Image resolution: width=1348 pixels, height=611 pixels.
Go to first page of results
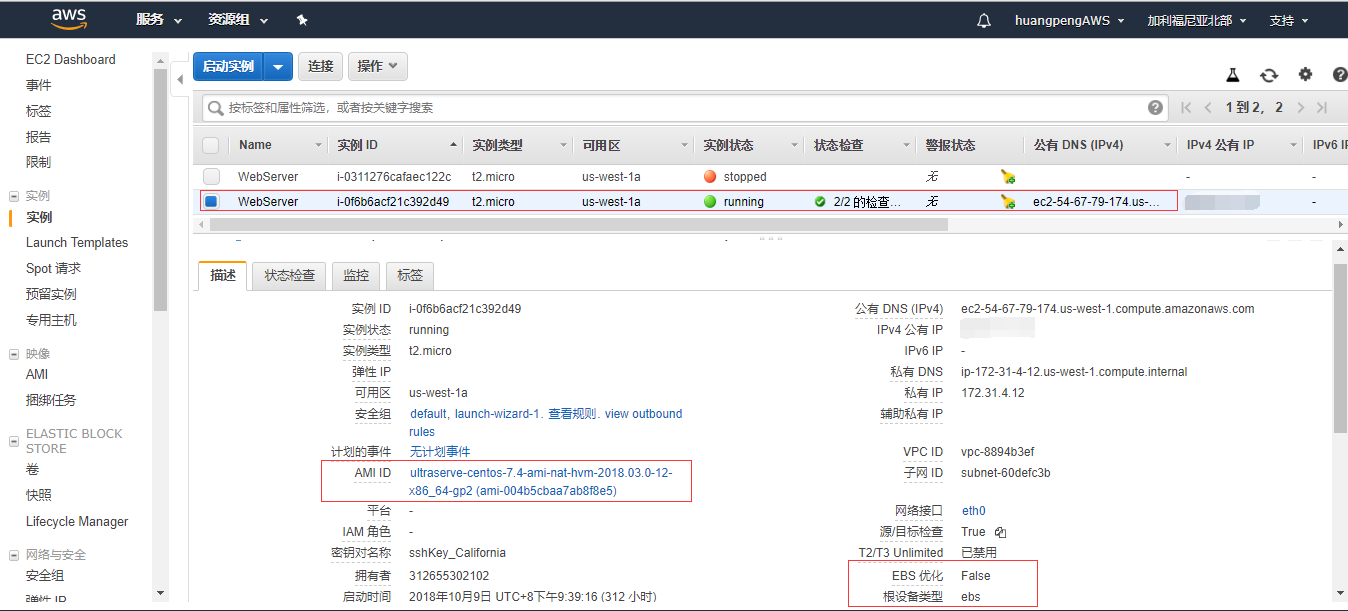[x=1186, y=108]
